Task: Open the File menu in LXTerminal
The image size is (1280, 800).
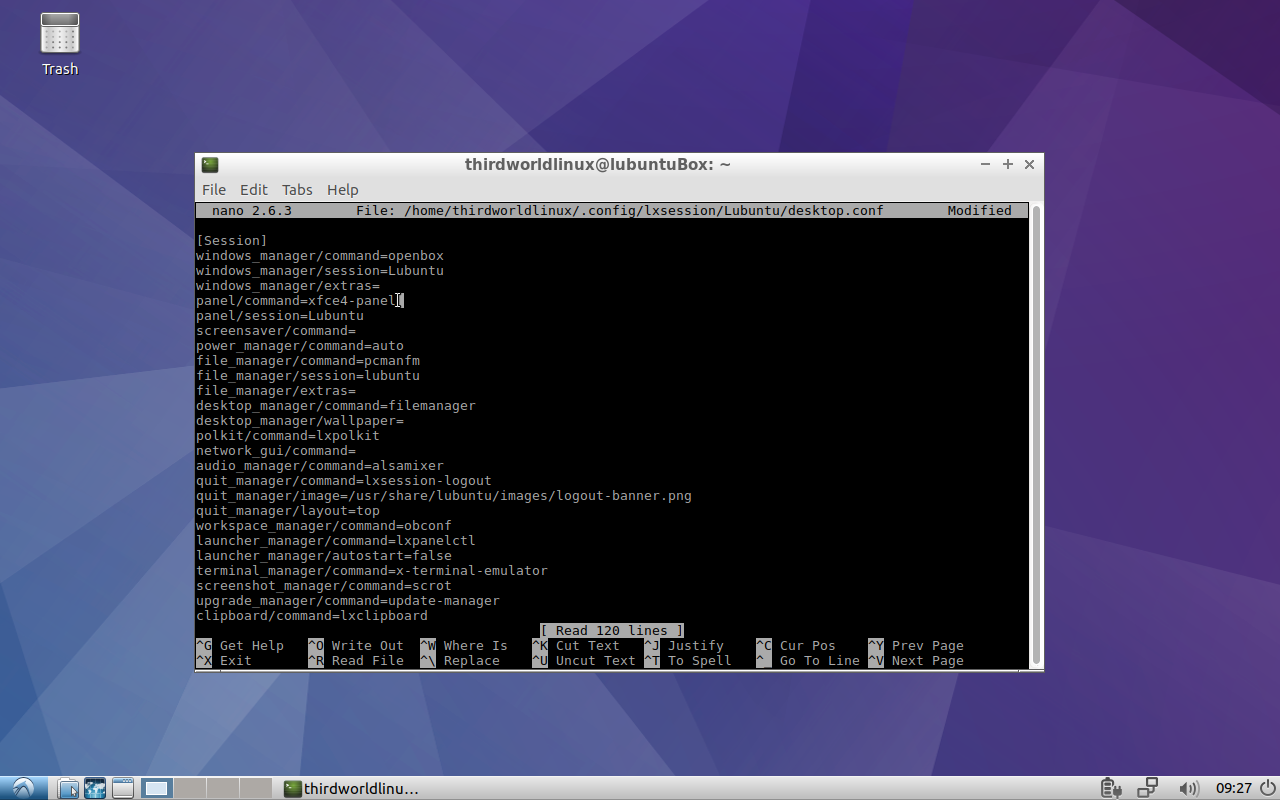Action: coord(213,189)
